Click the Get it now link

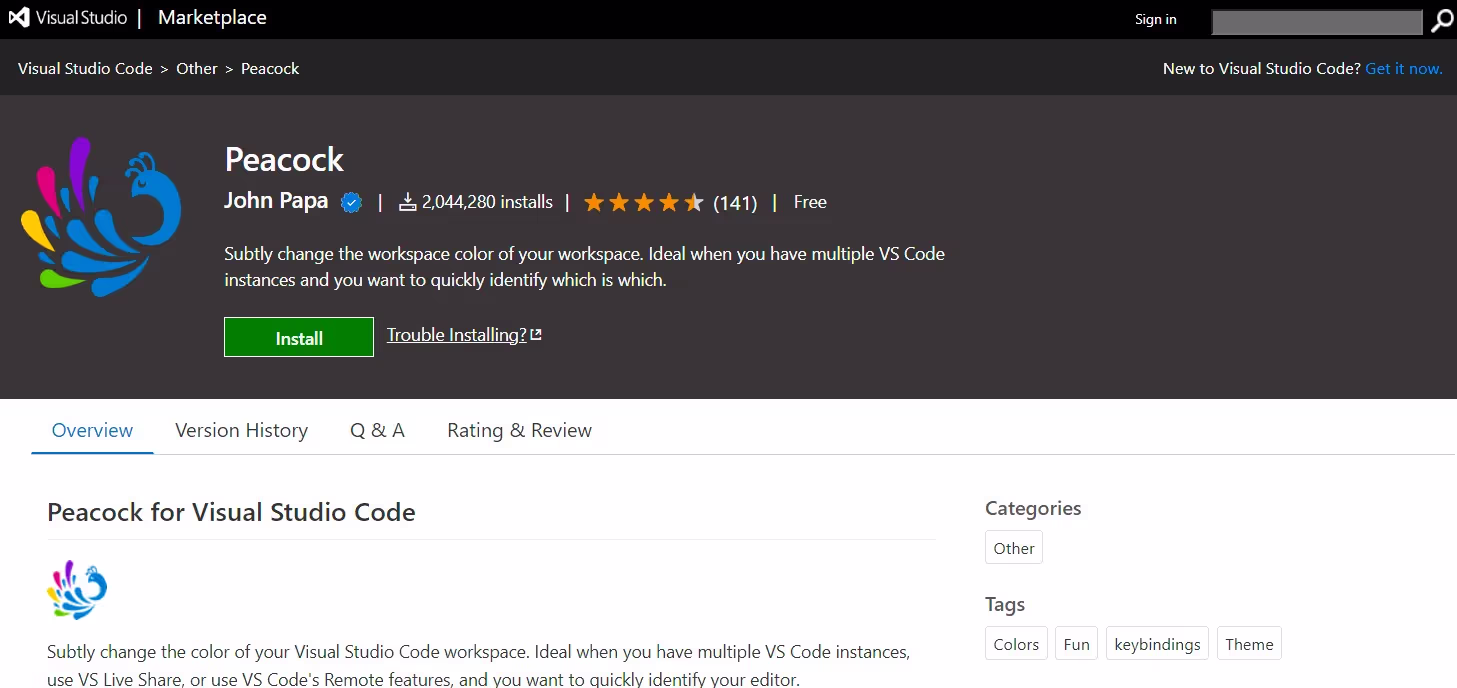click(x=1404, y=69)
